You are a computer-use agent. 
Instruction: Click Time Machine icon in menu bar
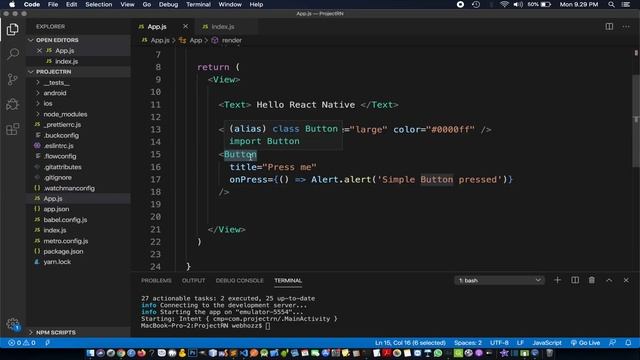pyautogui.click(x=476, y=4)
